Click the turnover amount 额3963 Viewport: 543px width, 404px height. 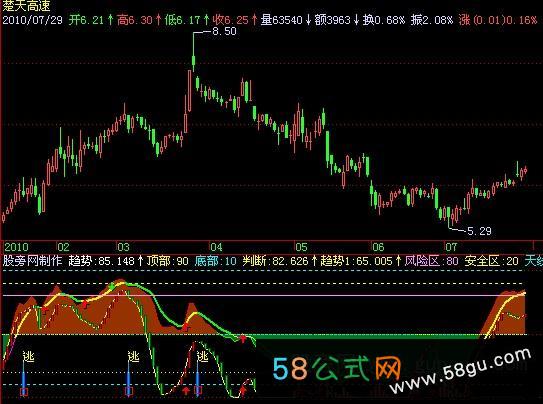(333, 20)
